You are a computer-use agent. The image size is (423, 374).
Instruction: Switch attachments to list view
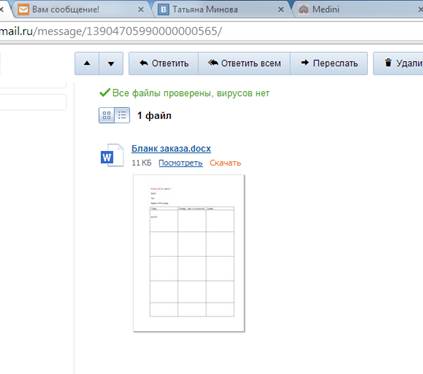coord(122,115)
